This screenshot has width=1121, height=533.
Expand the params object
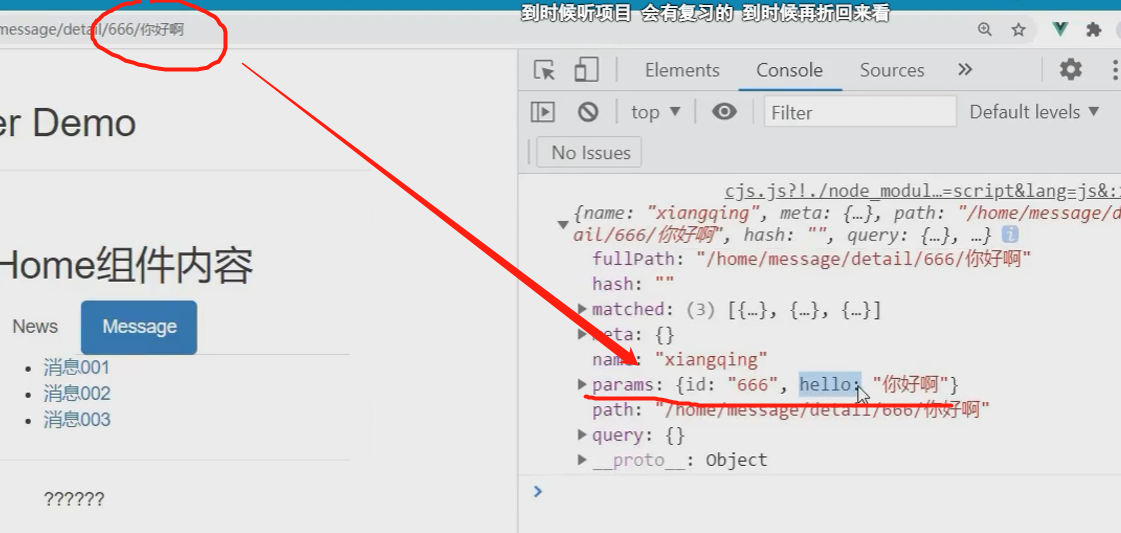point(583,384)
